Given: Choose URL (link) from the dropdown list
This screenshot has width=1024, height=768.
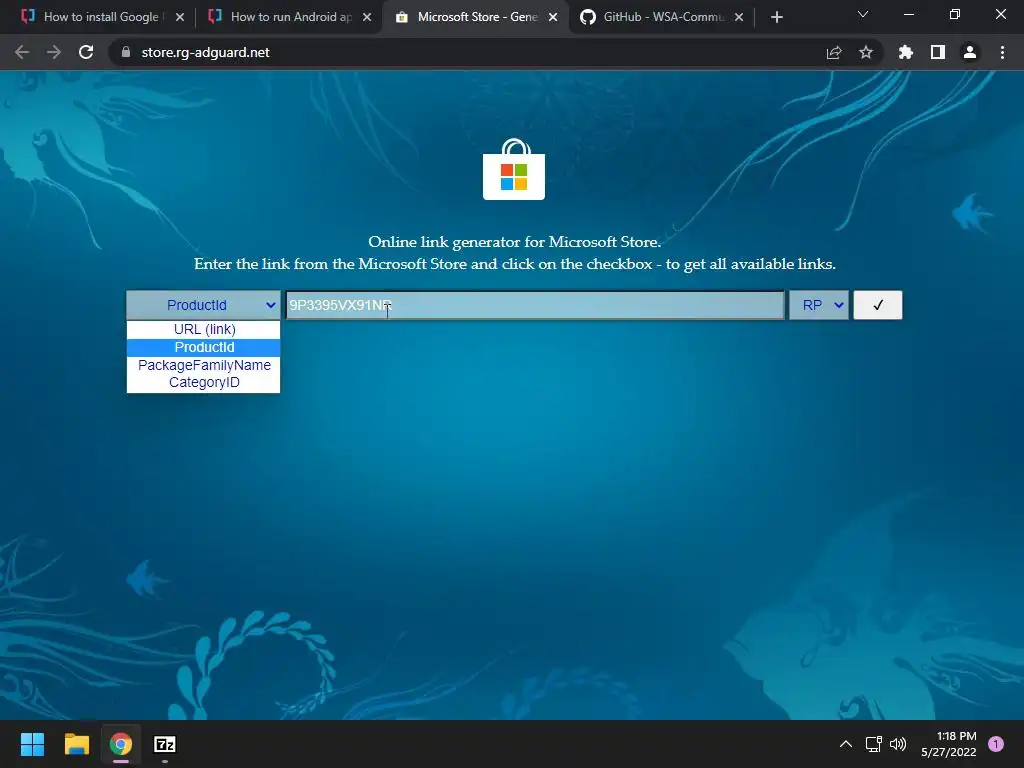Looking at the screenshot, I should pyautogui.click(x=204, y=329).
